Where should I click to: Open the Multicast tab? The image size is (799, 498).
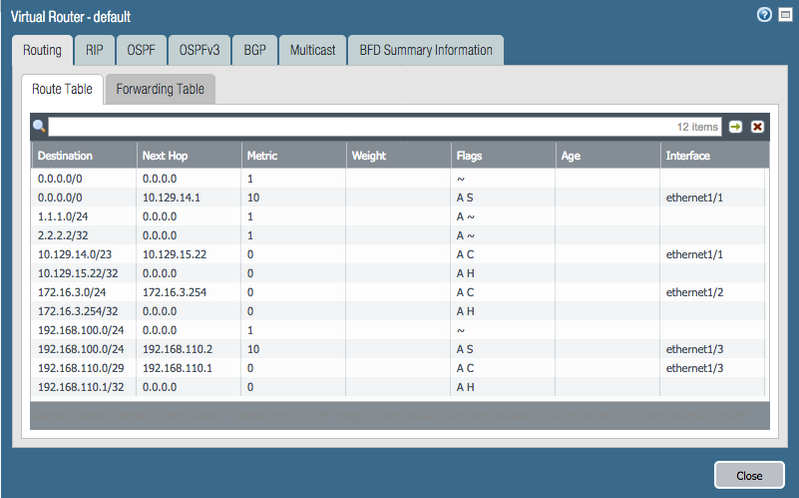click(313, 50)
